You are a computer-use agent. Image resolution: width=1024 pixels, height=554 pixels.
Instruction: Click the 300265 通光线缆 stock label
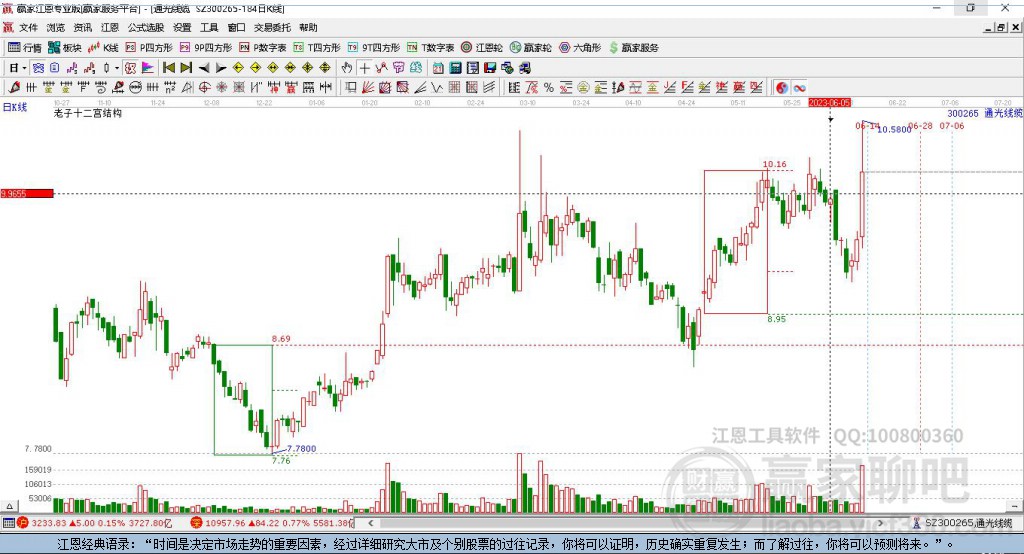tap(985, 113)
